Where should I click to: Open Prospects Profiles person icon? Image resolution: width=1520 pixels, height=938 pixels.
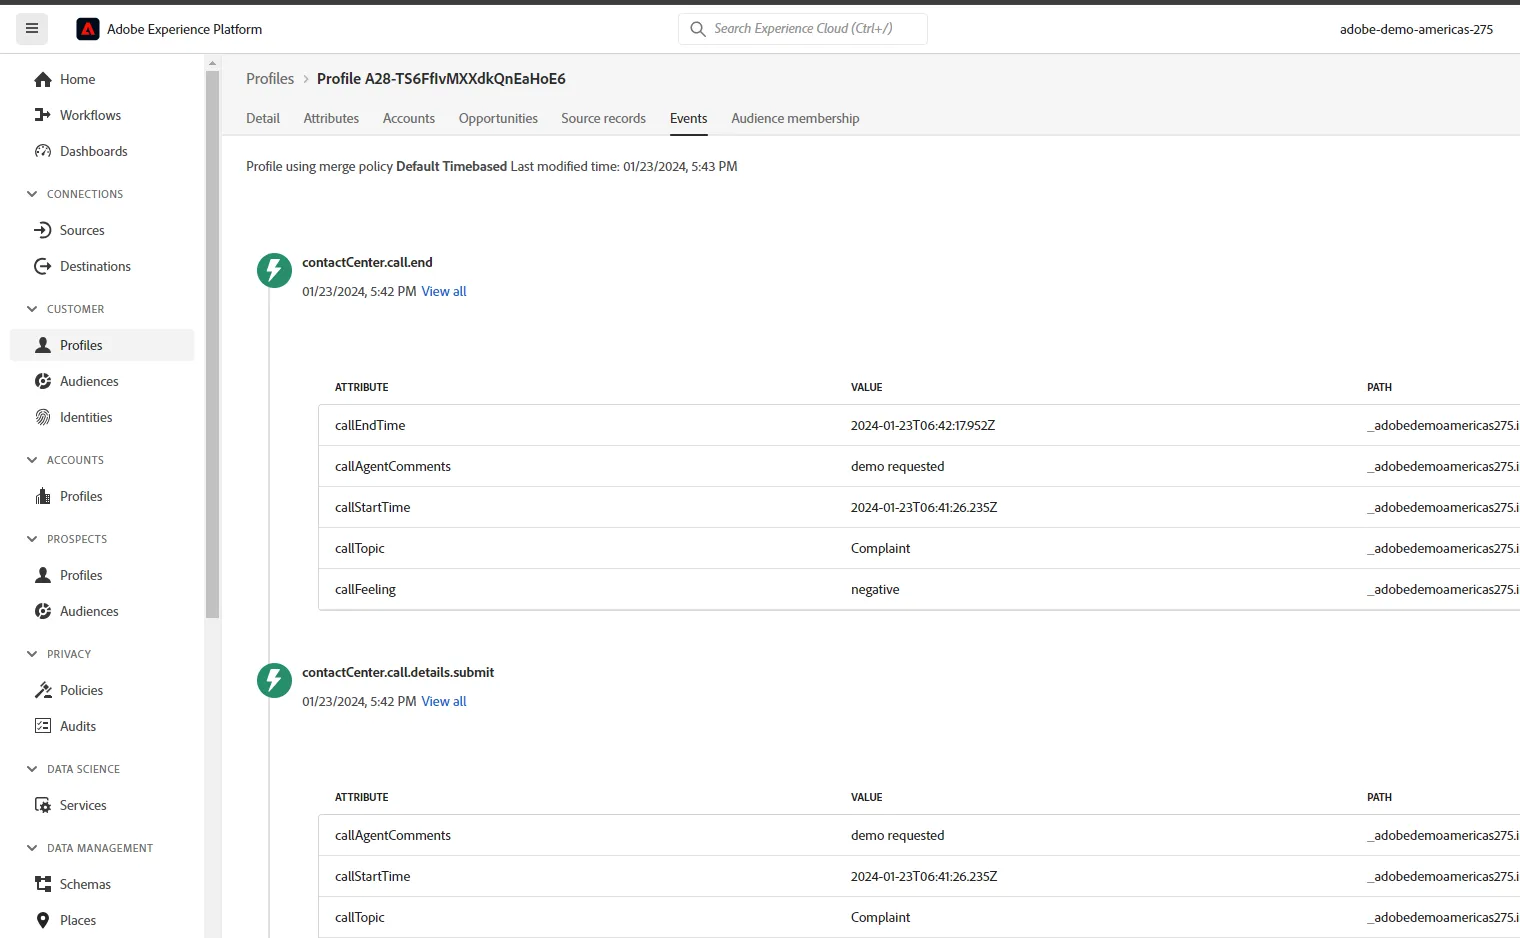pos(43,575)
